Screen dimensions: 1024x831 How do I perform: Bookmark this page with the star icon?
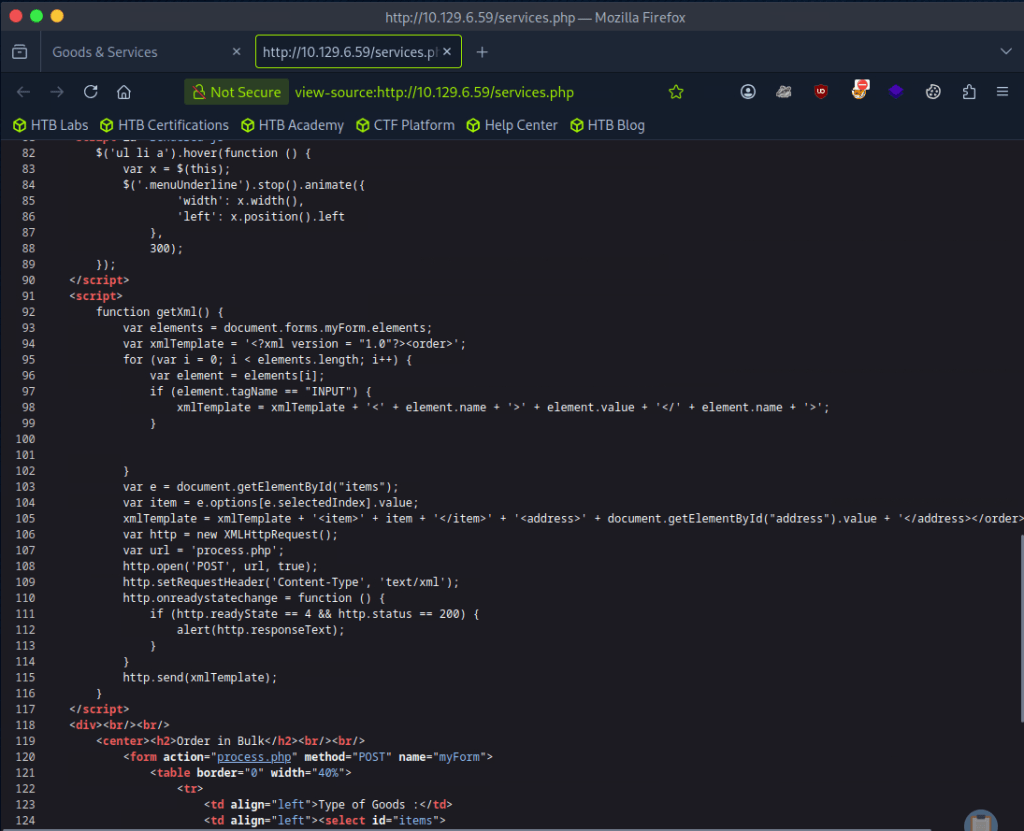676,92
